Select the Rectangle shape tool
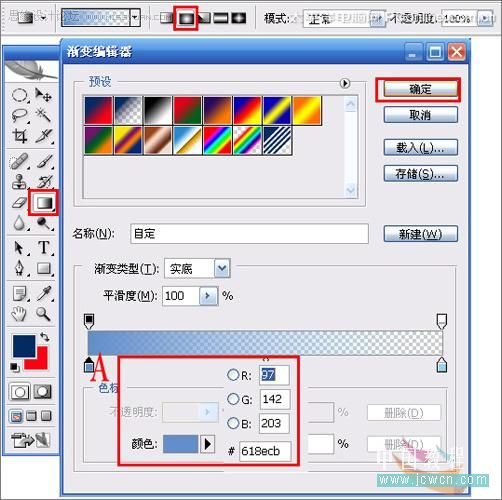The width and height of the screenshot is (502, 500). pyautogui.click(x=43, y=268)
